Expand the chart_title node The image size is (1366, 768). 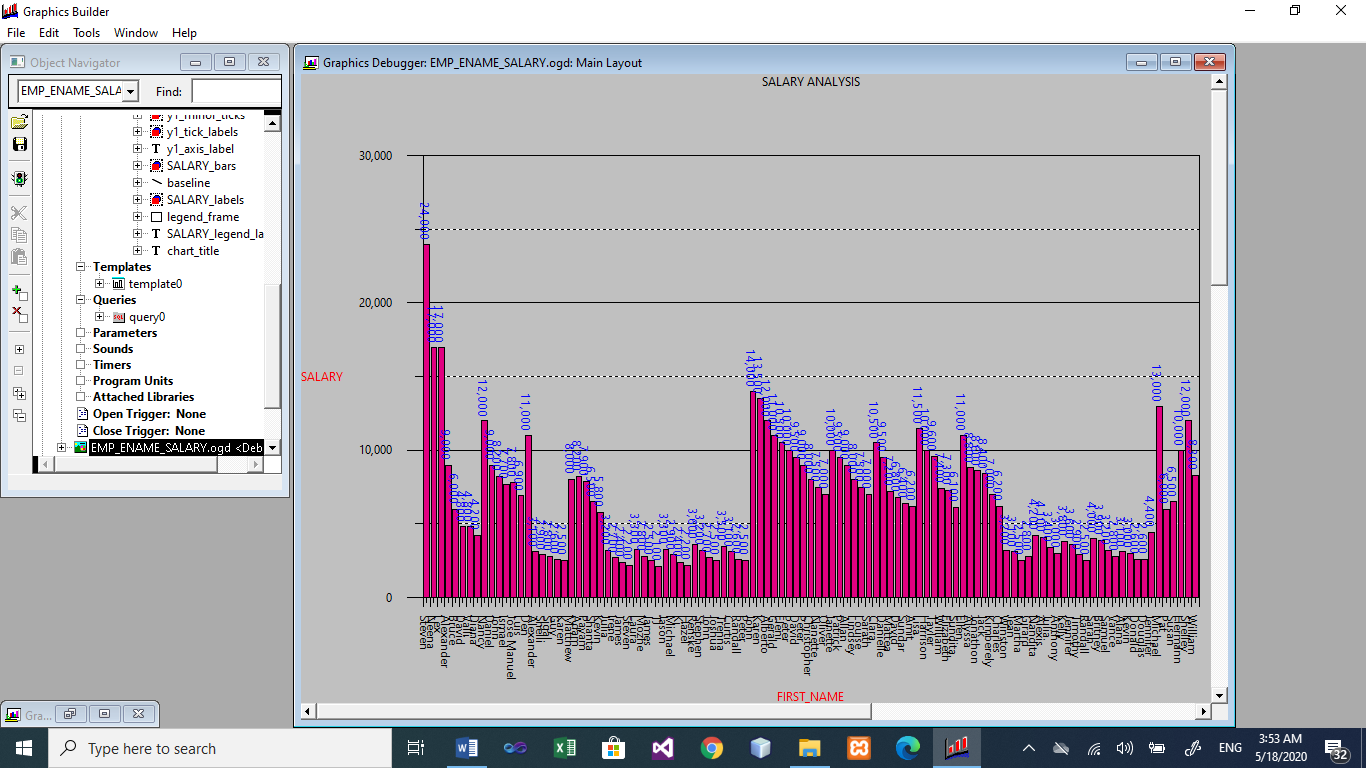[138, 251]
